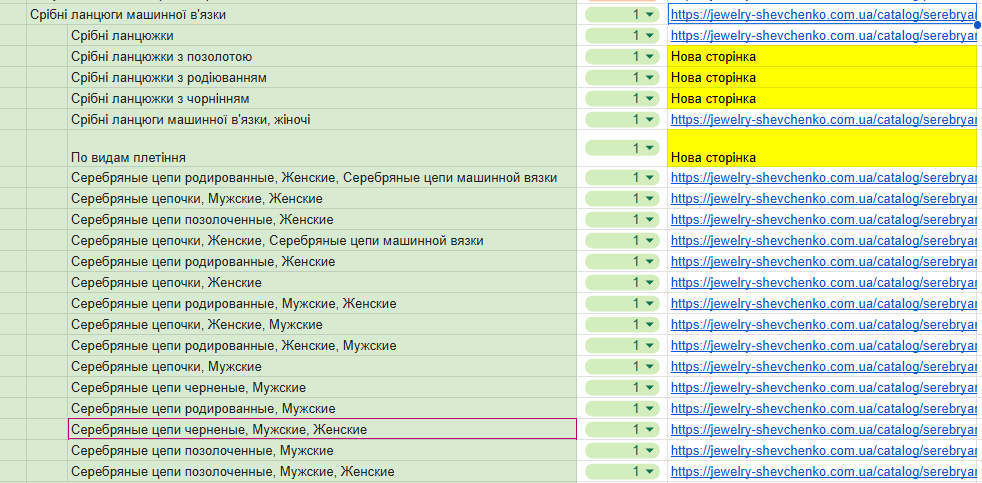This screenshot has width=982, height=483.
Task: Select cell 'Серебряные цепи позолоченные, Мужские'
Action: pyautogui.click(x=323, y=450)
